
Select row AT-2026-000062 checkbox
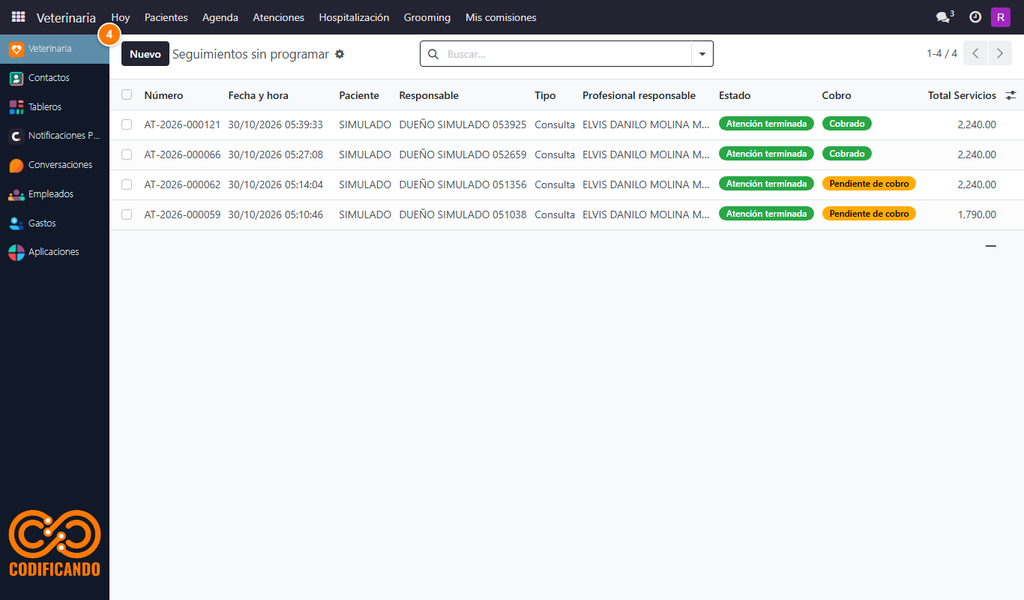[x=127, y=185]
